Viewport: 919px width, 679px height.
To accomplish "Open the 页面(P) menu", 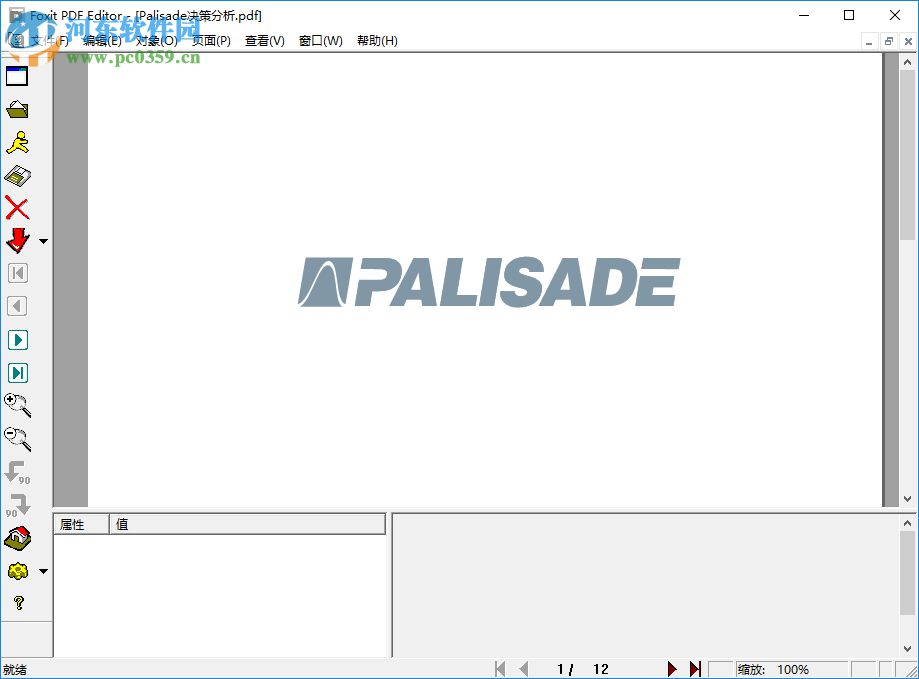I will (x=211, y=41).
